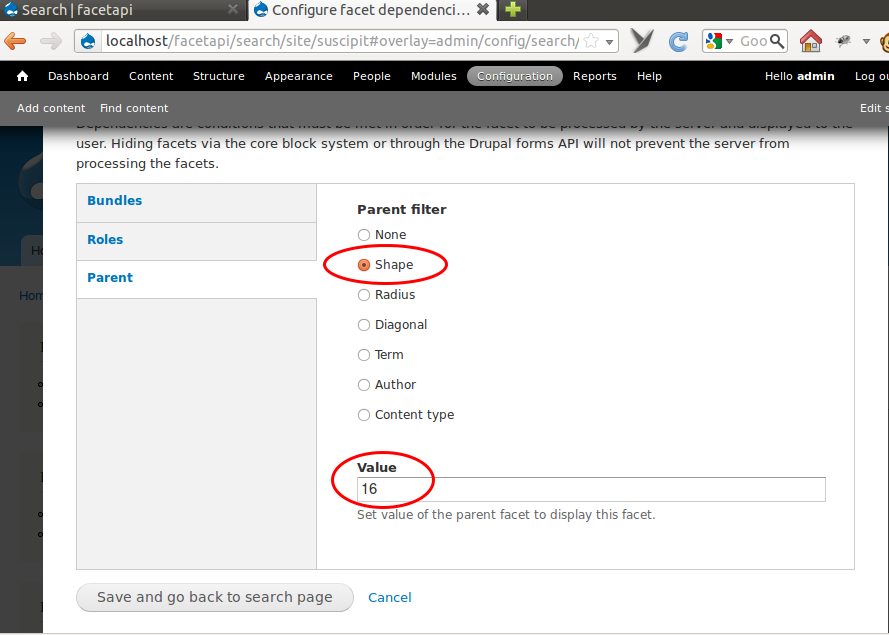Select the Configure facet dependencies tab
Viewport: 889px width, 635px height.
click(x=371, y=10)
